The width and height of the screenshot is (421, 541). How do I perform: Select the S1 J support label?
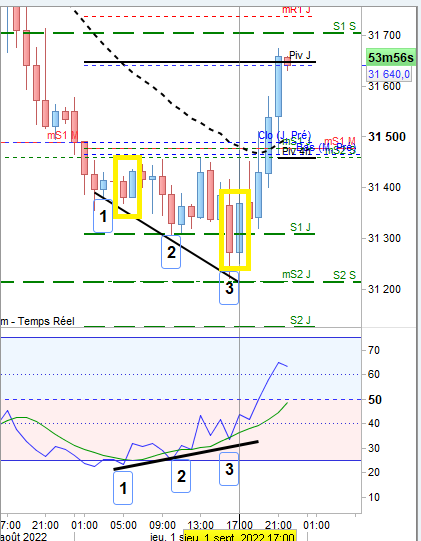point(300,227)
